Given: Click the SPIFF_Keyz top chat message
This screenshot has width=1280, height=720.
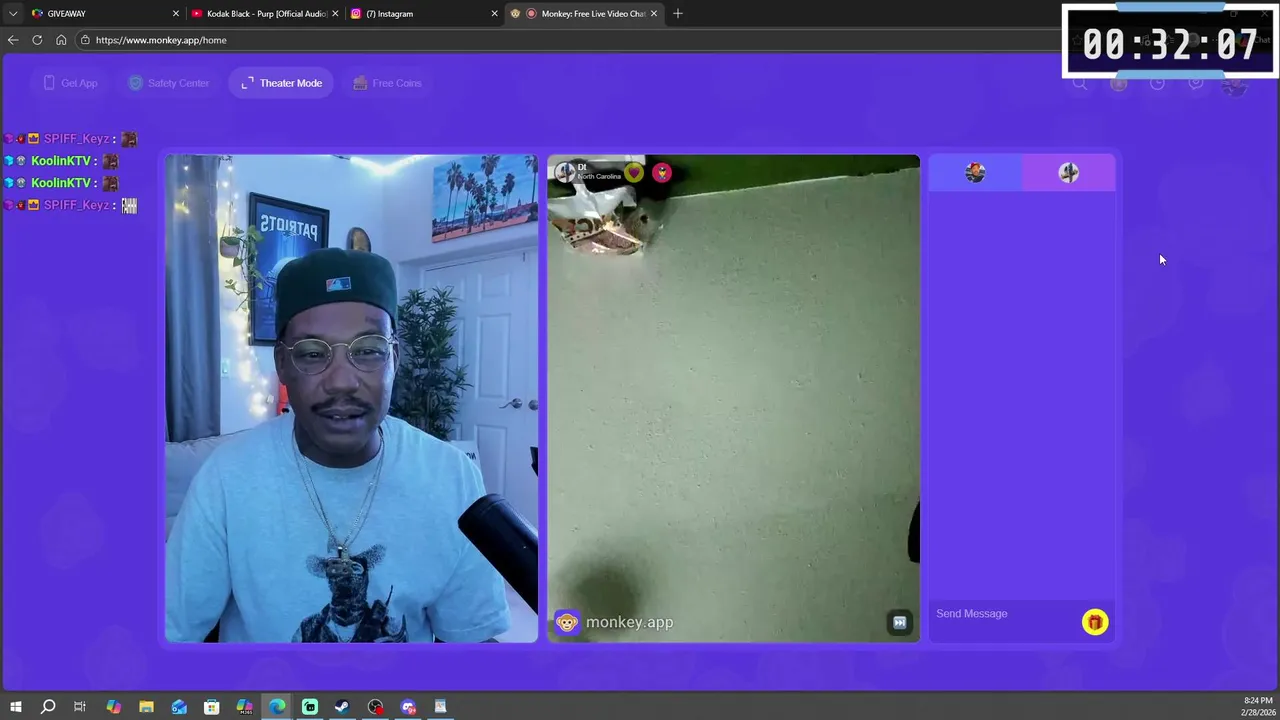Looking at the screenshot, I should pos(71,139).
